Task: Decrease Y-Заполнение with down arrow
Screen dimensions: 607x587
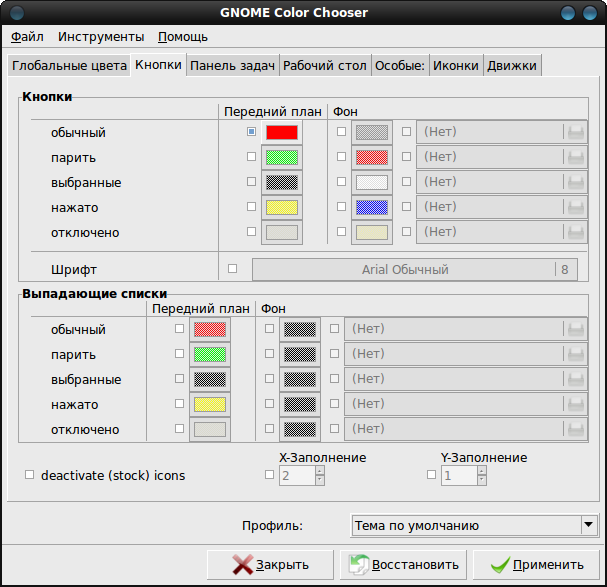Action: click(482, 480)
